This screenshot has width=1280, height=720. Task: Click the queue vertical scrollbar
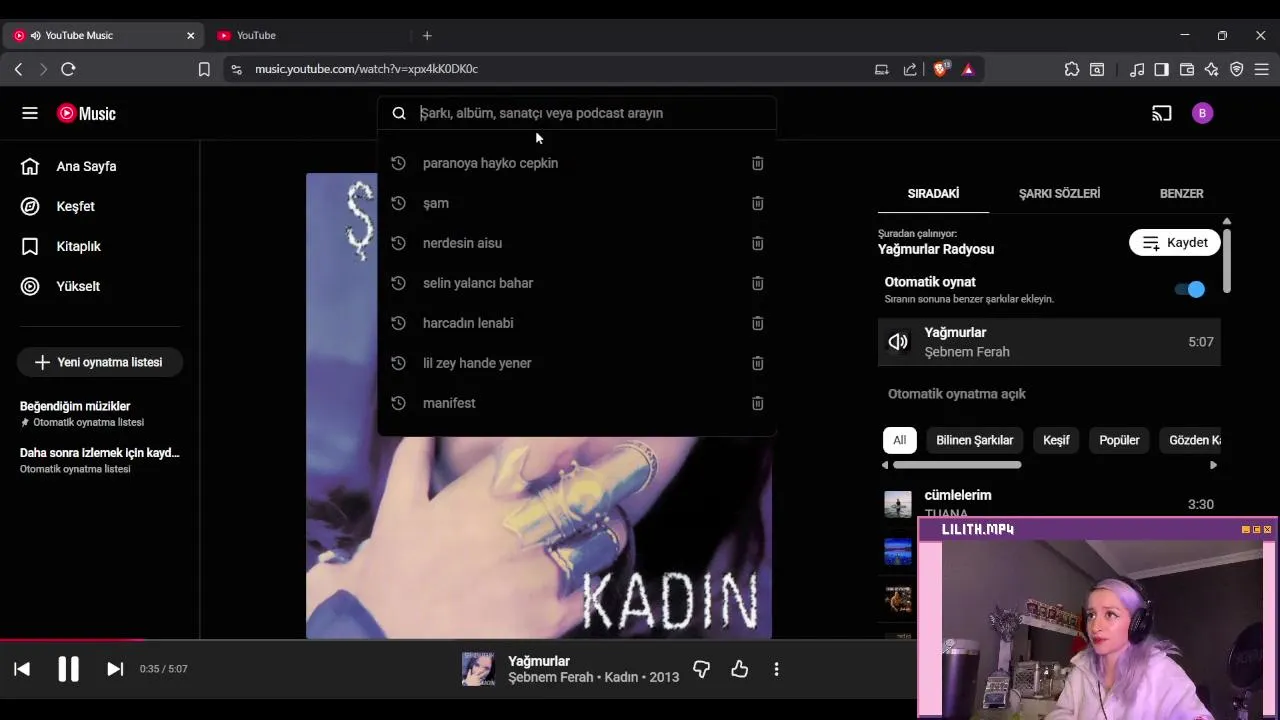pos(1226,260)
